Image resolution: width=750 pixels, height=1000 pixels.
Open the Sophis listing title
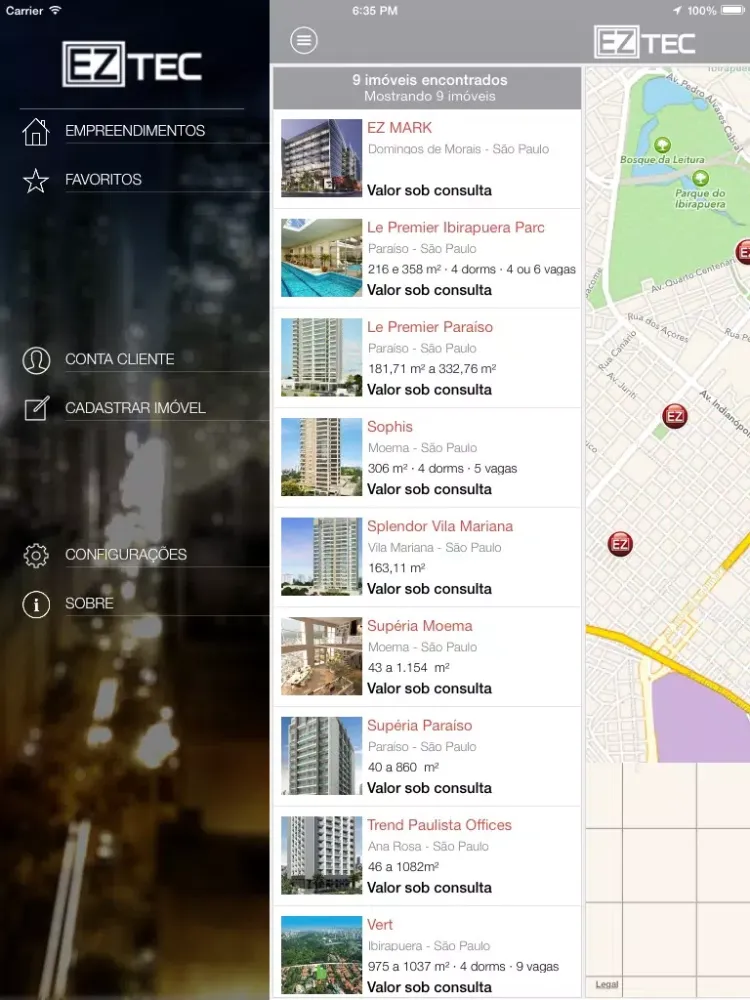click(390, 427)
